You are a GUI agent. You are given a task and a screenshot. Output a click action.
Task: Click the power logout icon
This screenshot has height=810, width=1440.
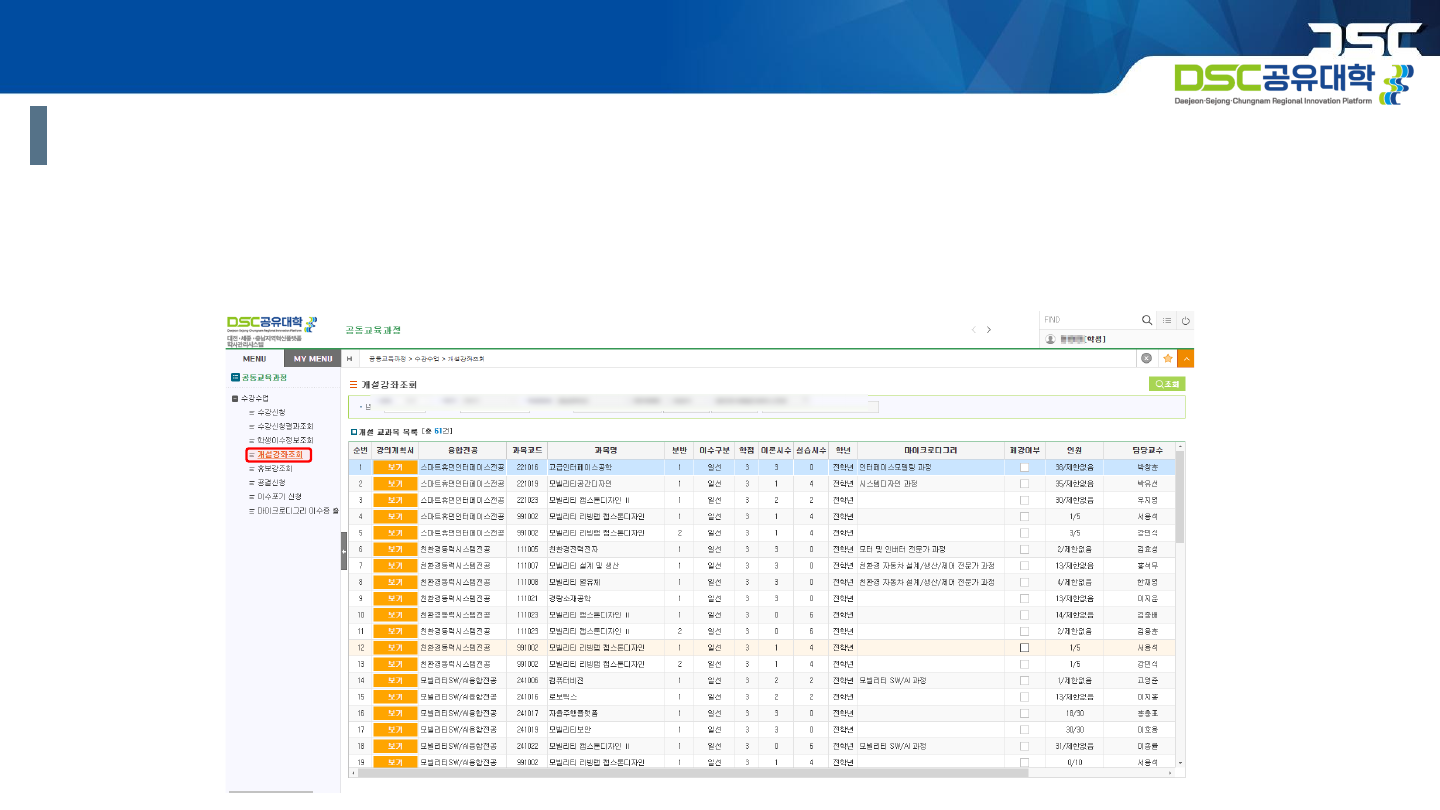1185,320
